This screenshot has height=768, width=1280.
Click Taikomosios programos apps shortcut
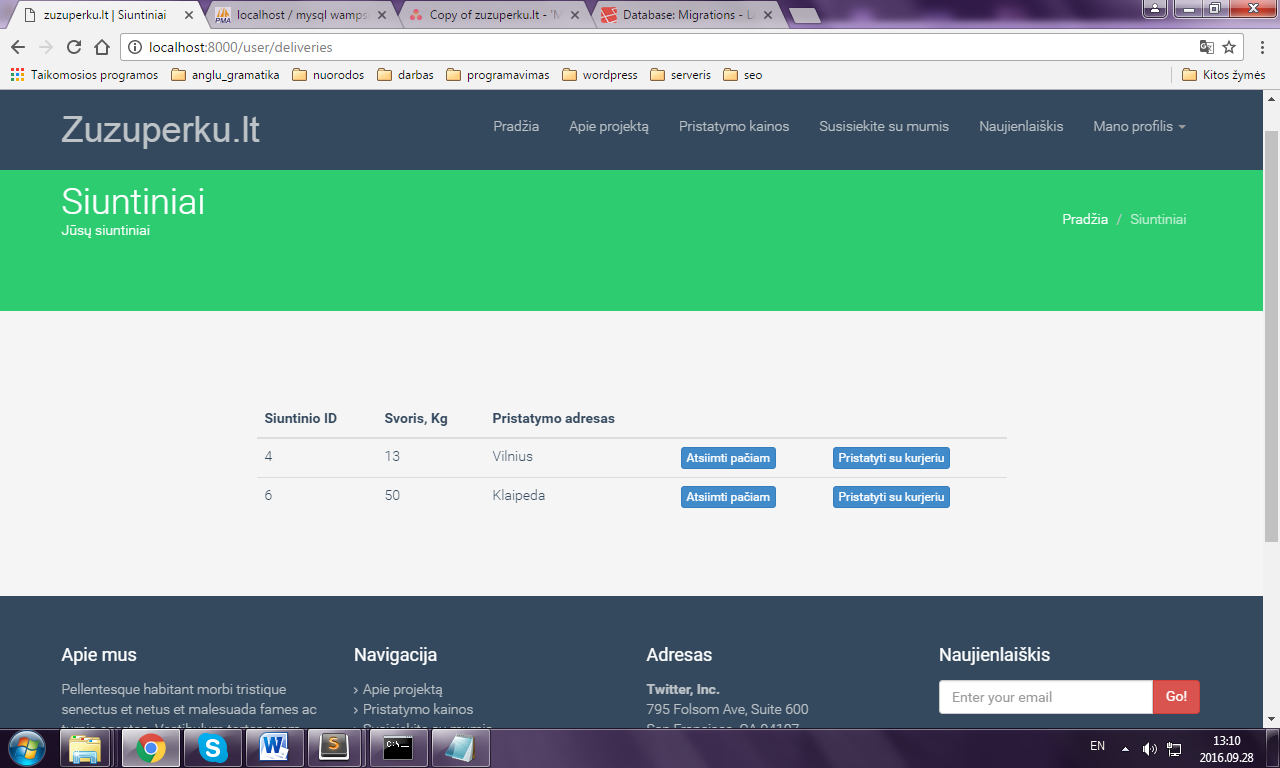[x=85, y=75]
